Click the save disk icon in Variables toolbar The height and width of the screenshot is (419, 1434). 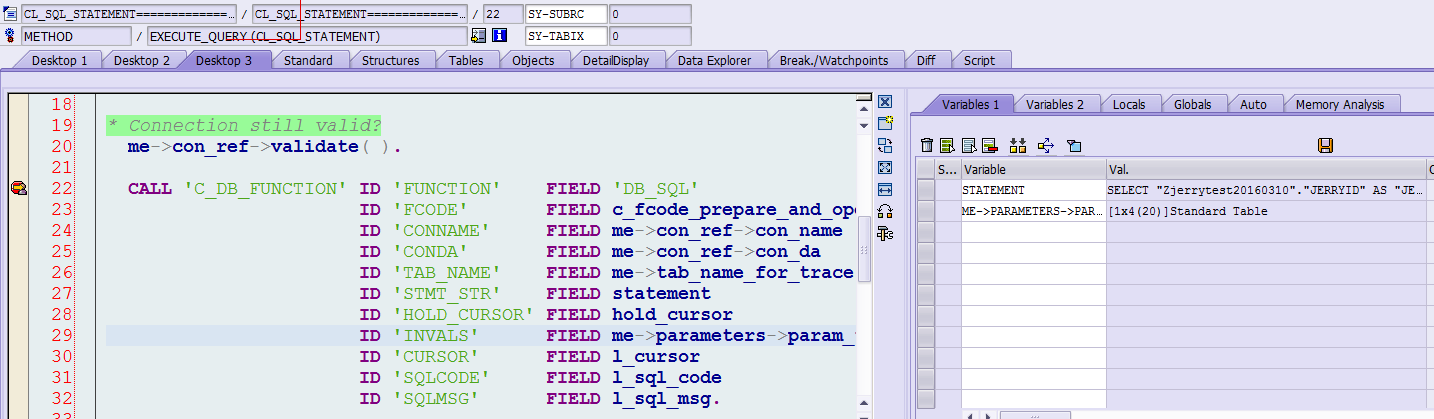(1325, 146)
